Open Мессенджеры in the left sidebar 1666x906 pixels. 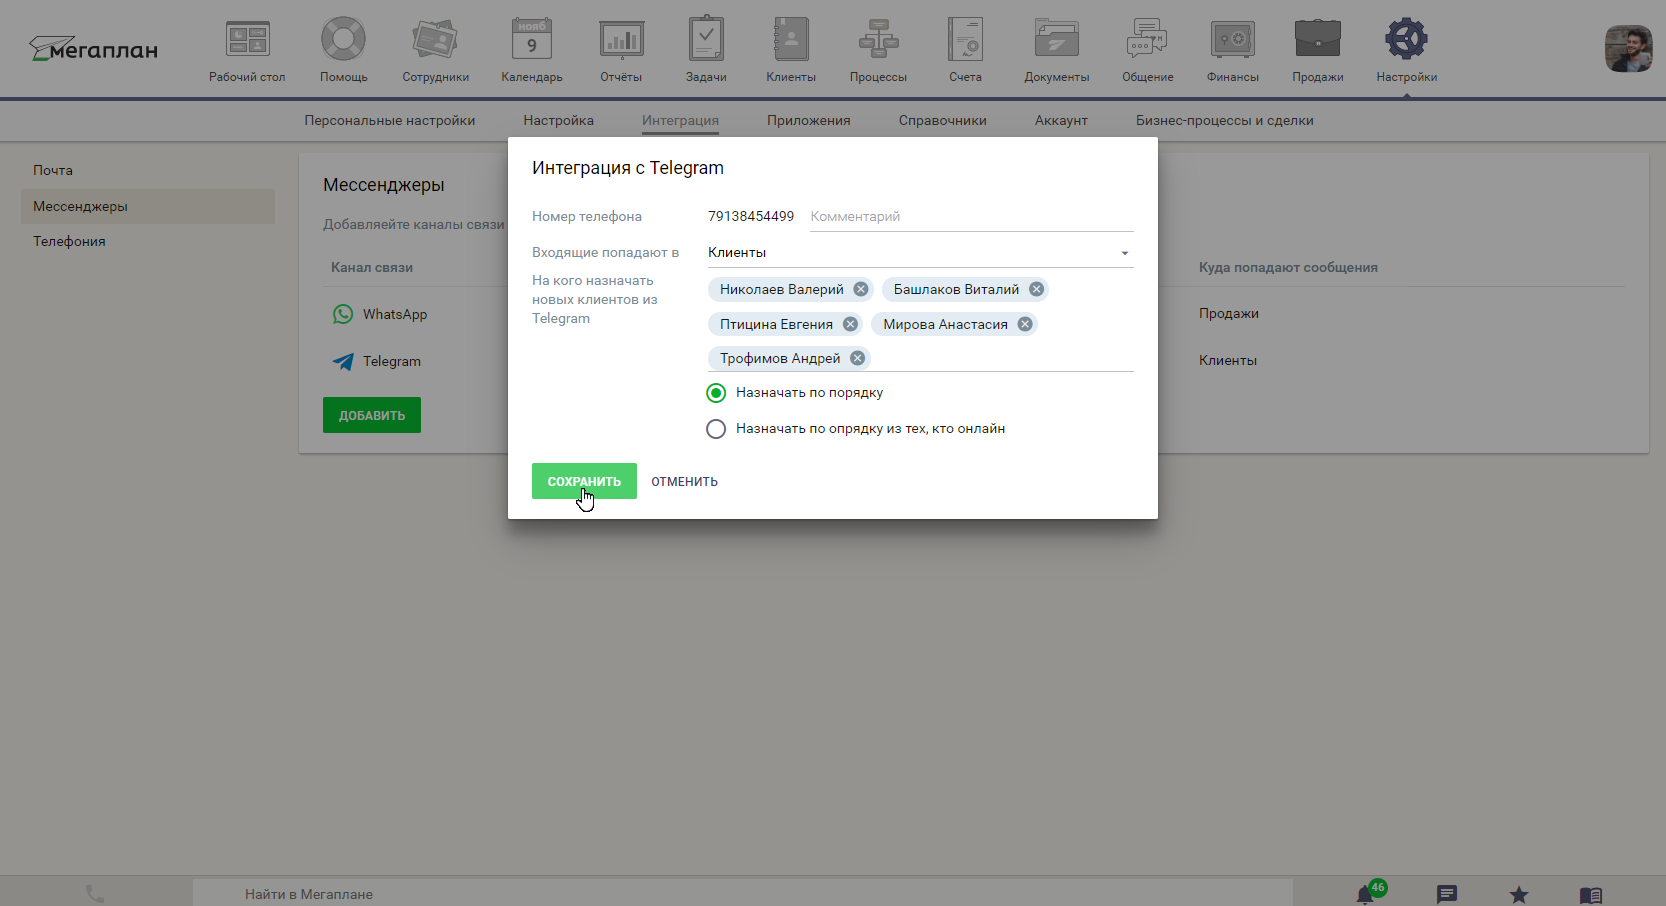click(148, 206)
